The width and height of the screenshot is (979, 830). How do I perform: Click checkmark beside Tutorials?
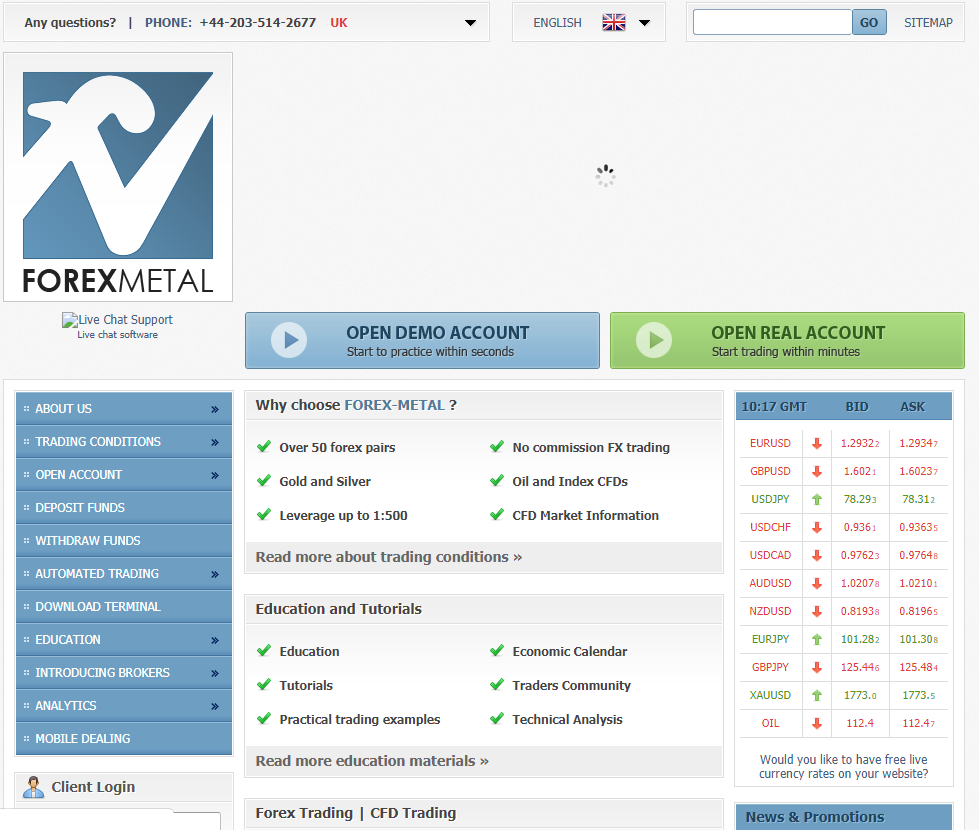pyautogui.click(x=264, y=684)
